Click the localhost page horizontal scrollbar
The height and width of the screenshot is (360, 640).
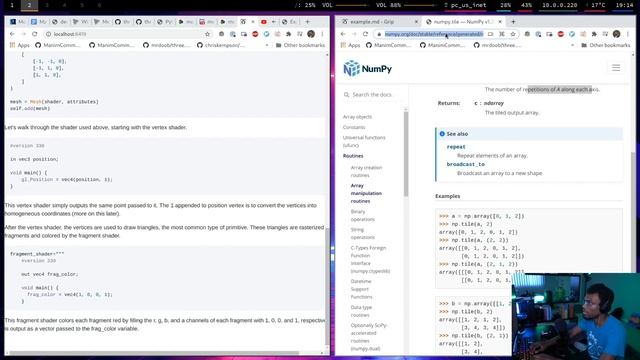153,353
